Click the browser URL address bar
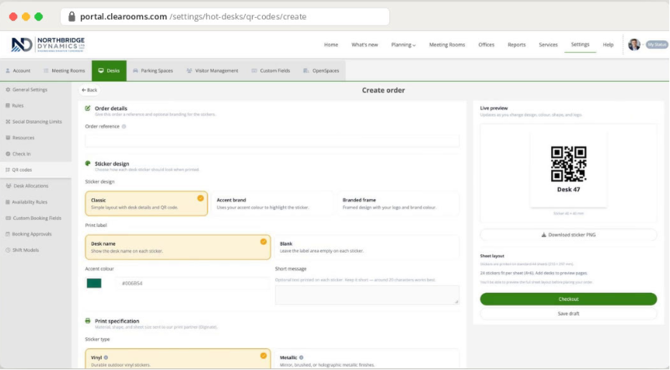The height and width of the screenshot is (370, 670). (x=225, y=17)
